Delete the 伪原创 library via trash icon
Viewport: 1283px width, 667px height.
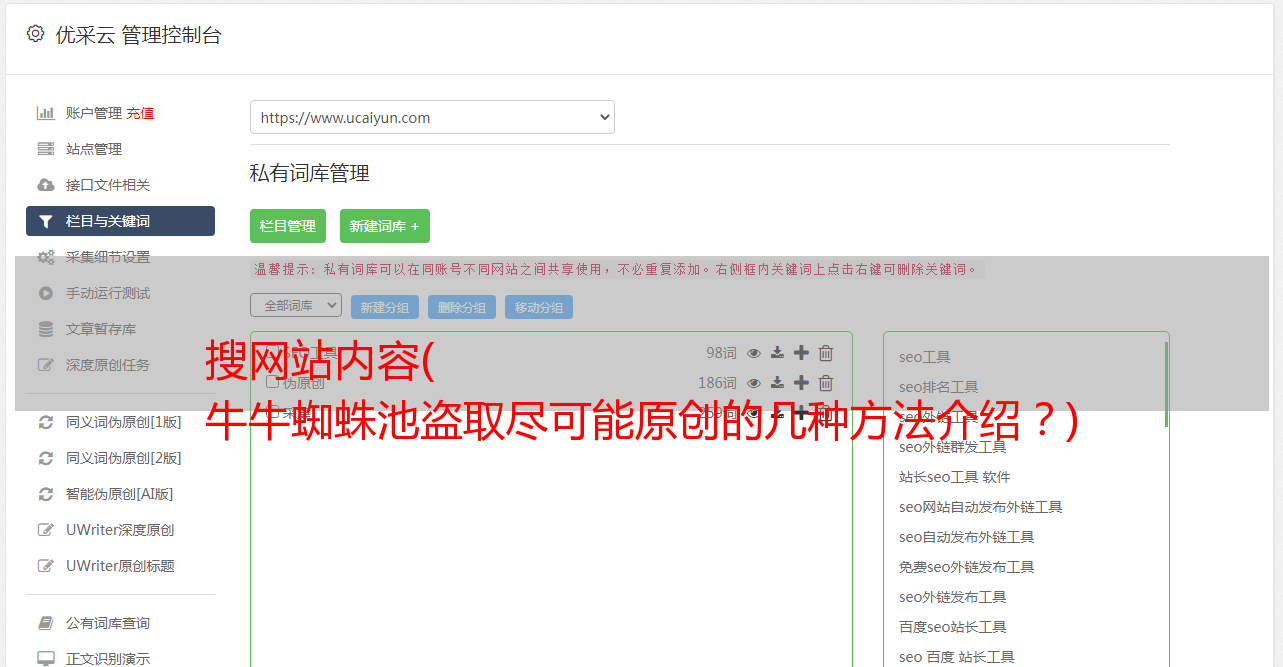tap(826, 383)
